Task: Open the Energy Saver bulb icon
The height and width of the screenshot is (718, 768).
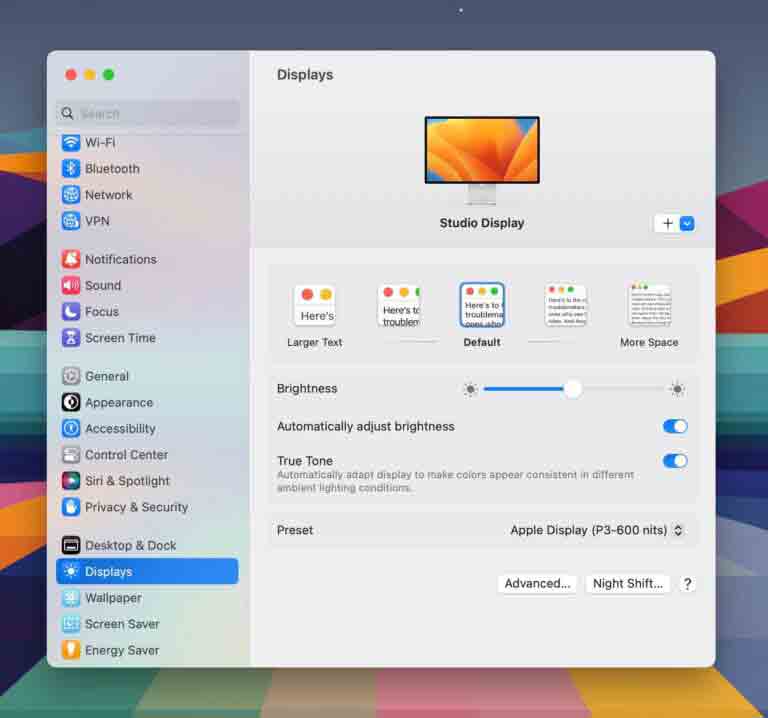Action: (x=71, y=650)
